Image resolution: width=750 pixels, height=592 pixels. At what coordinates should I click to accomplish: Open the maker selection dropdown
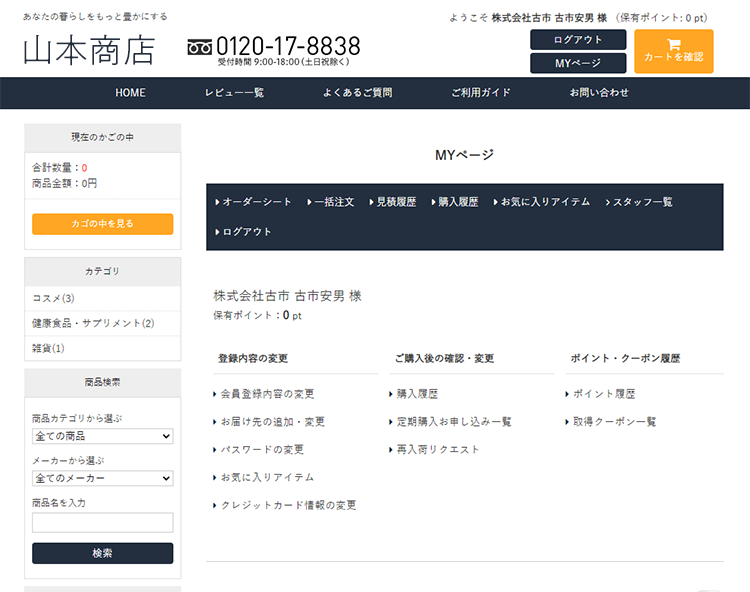pos(102,478)
